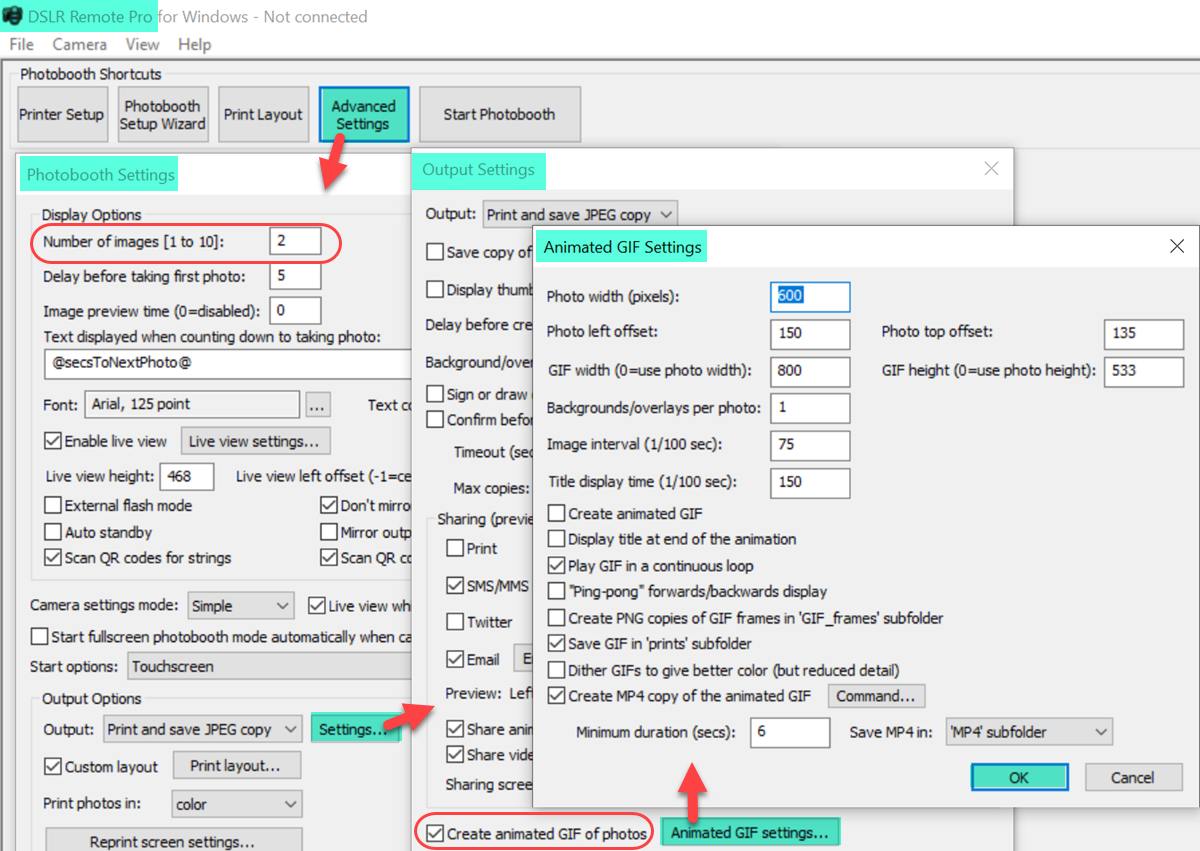This screenshot has height=851, width=1200.
Task: Click the Advanced Settings button
Action: click(x=363, y=114)
